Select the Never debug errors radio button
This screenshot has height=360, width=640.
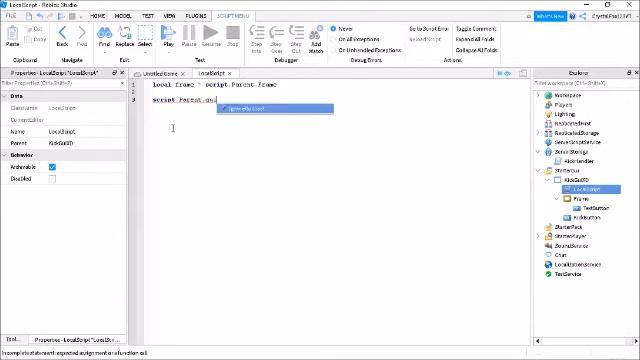333,29
